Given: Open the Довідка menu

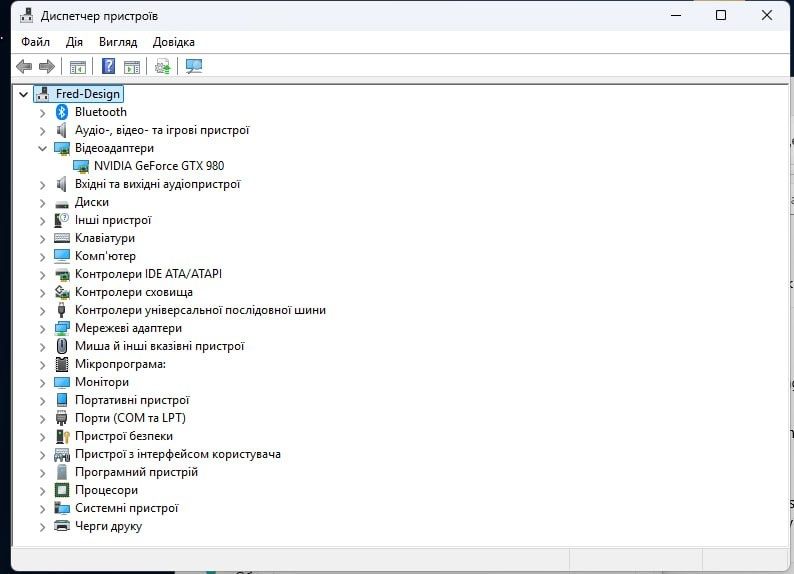Looking at the screenshot, I should click(174, 42).
